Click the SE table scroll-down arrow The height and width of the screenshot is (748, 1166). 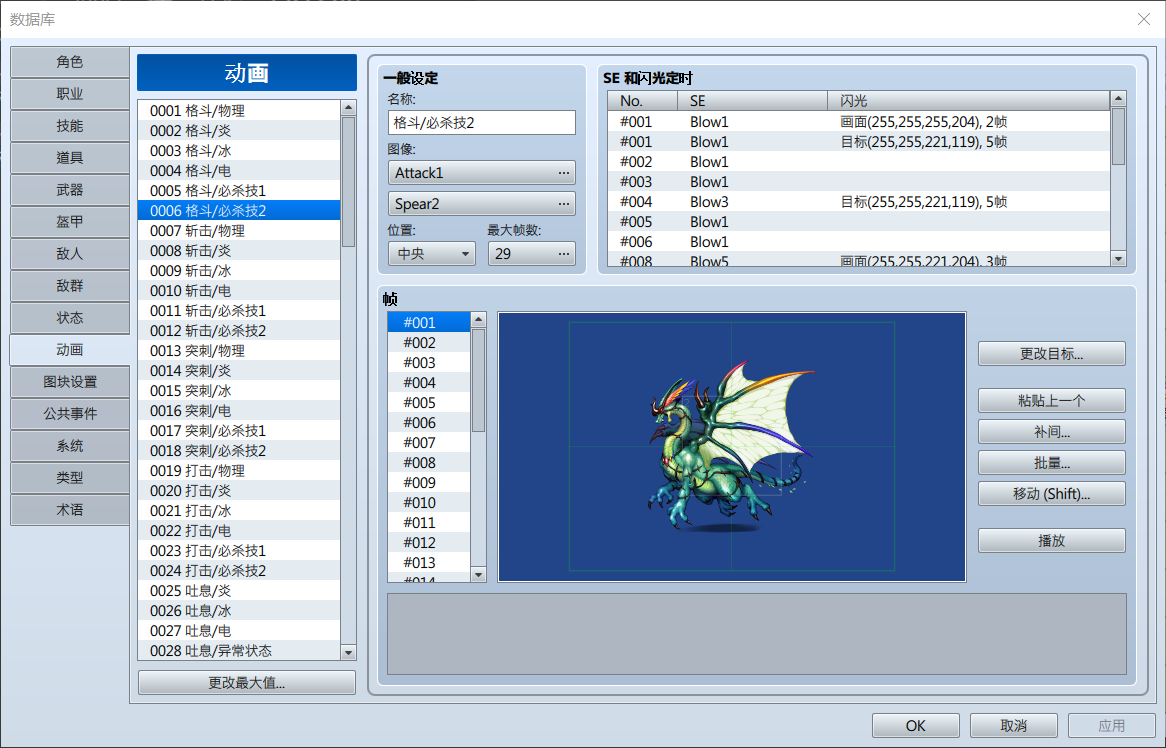(1118, 258)
